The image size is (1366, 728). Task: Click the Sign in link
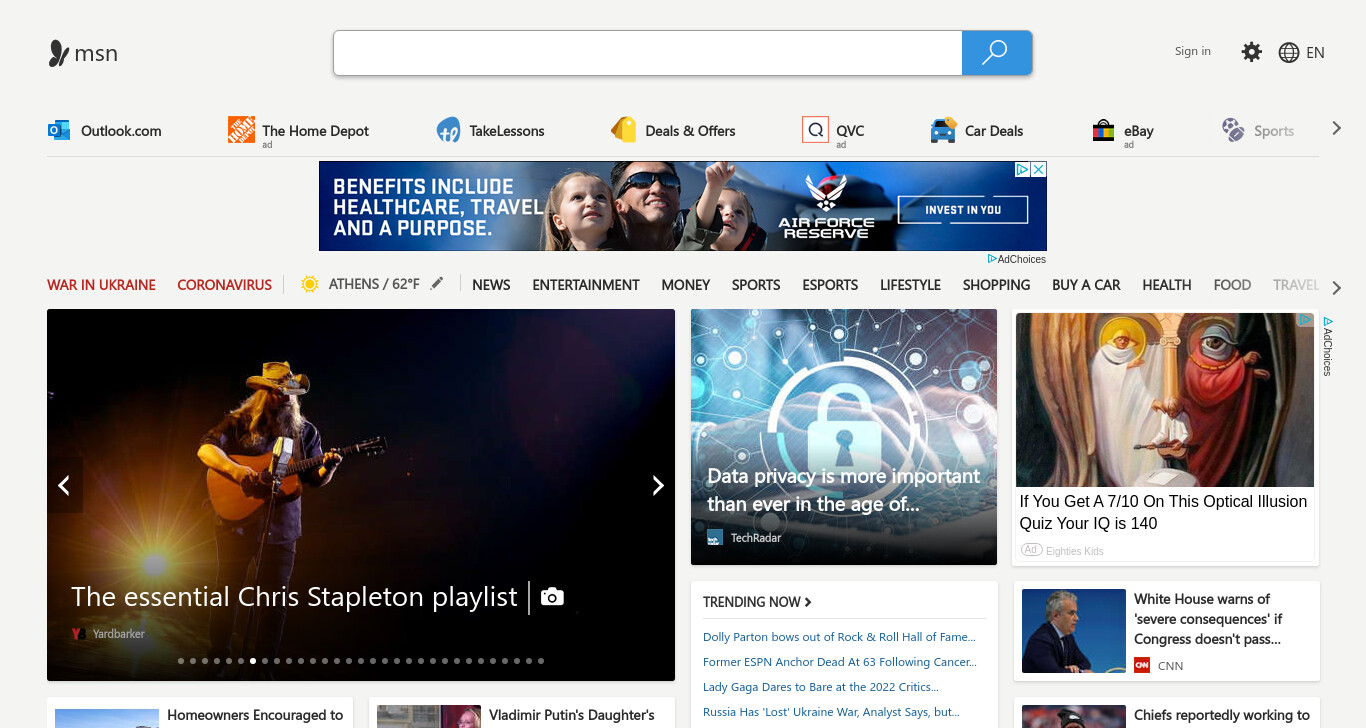1192,51
